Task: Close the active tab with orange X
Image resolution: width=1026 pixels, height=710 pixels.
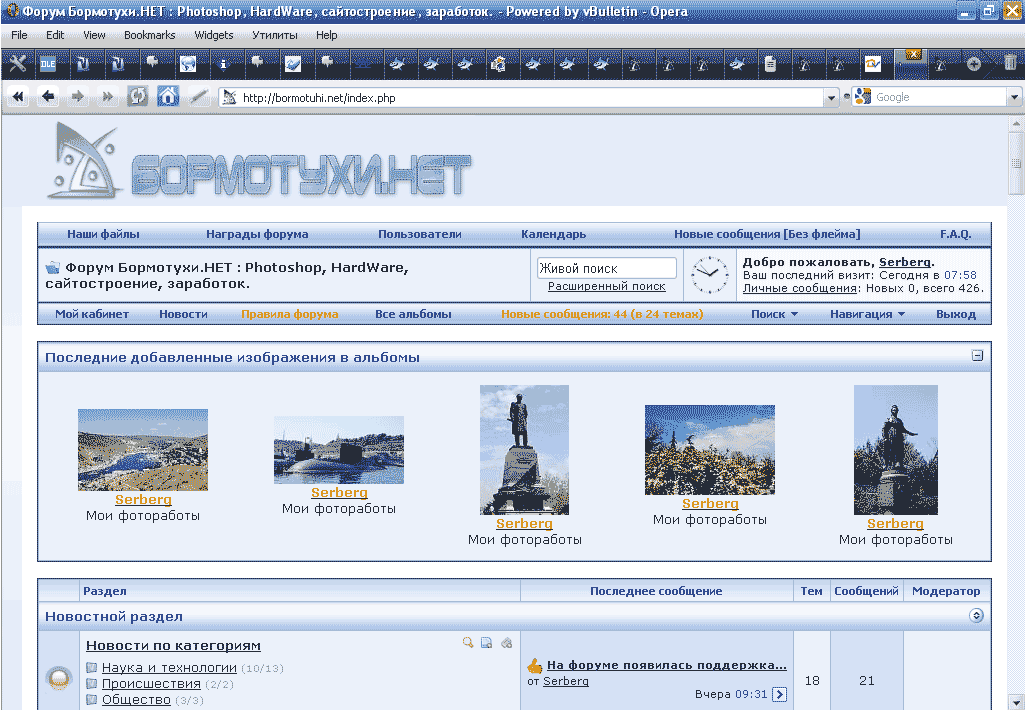Action: click(913, 54)
